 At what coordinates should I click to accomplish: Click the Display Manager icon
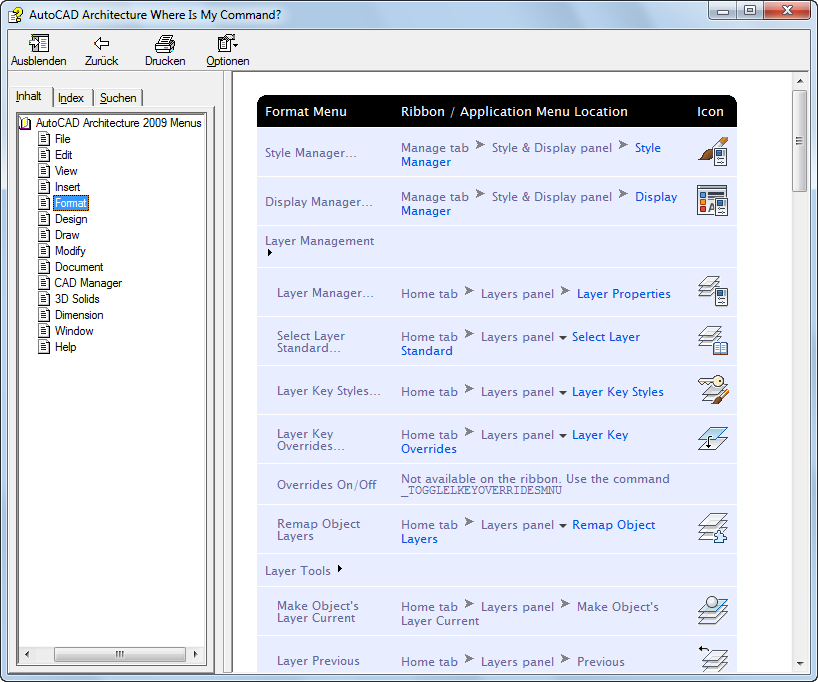tap(713, 200)
